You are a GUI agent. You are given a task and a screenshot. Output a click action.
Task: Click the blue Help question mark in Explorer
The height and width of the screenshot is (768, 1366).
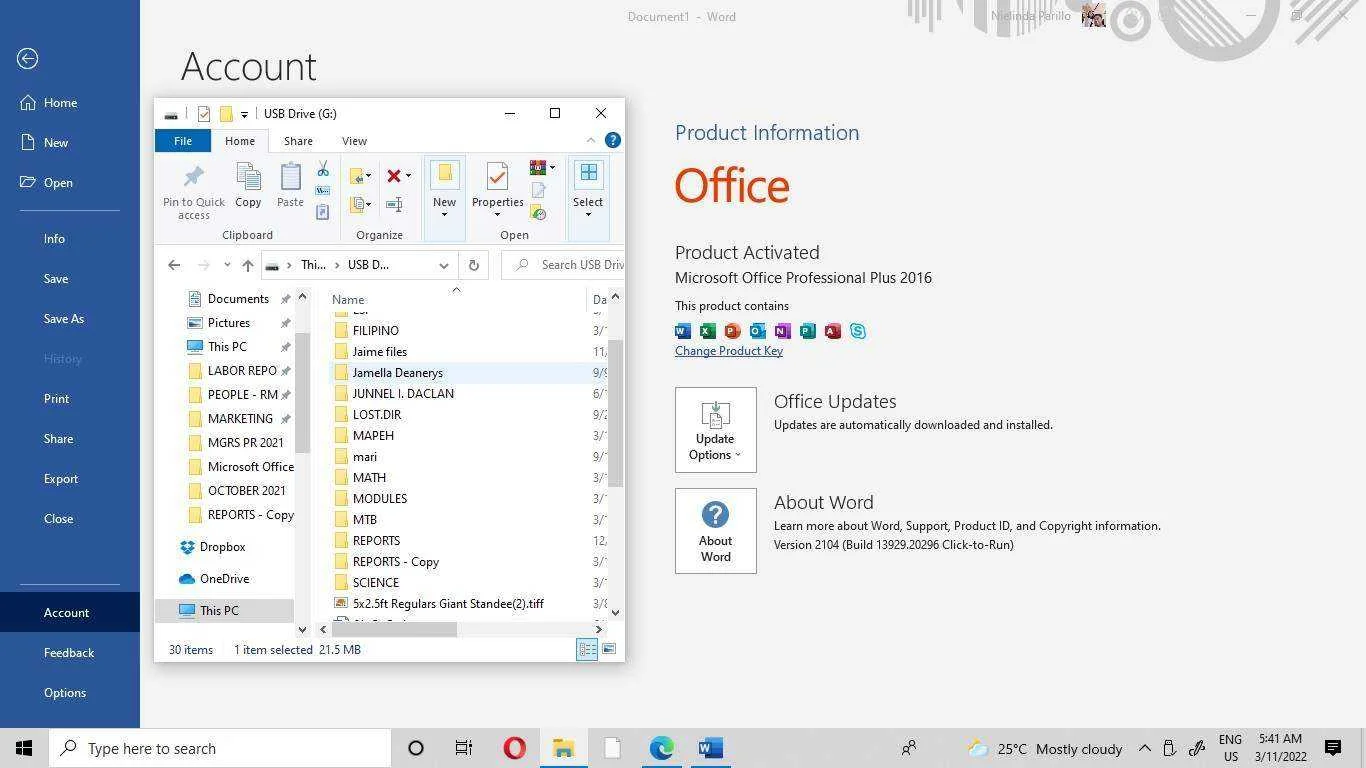coord(613,141)
